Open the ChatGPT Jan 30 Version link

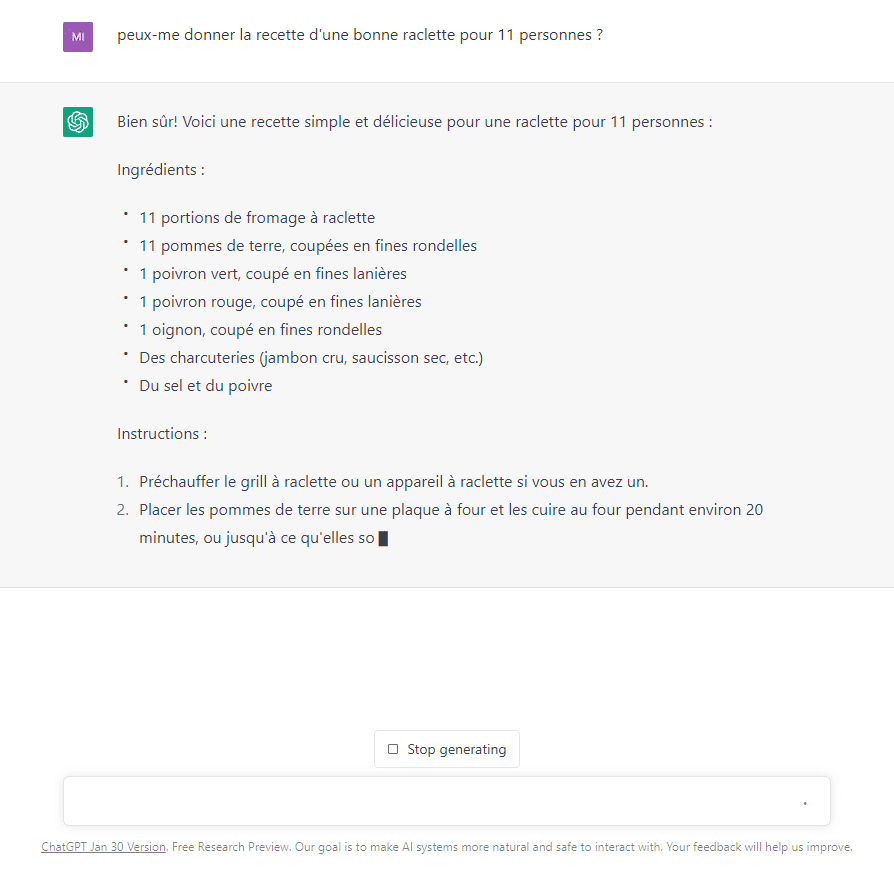[x=104, y=847]
